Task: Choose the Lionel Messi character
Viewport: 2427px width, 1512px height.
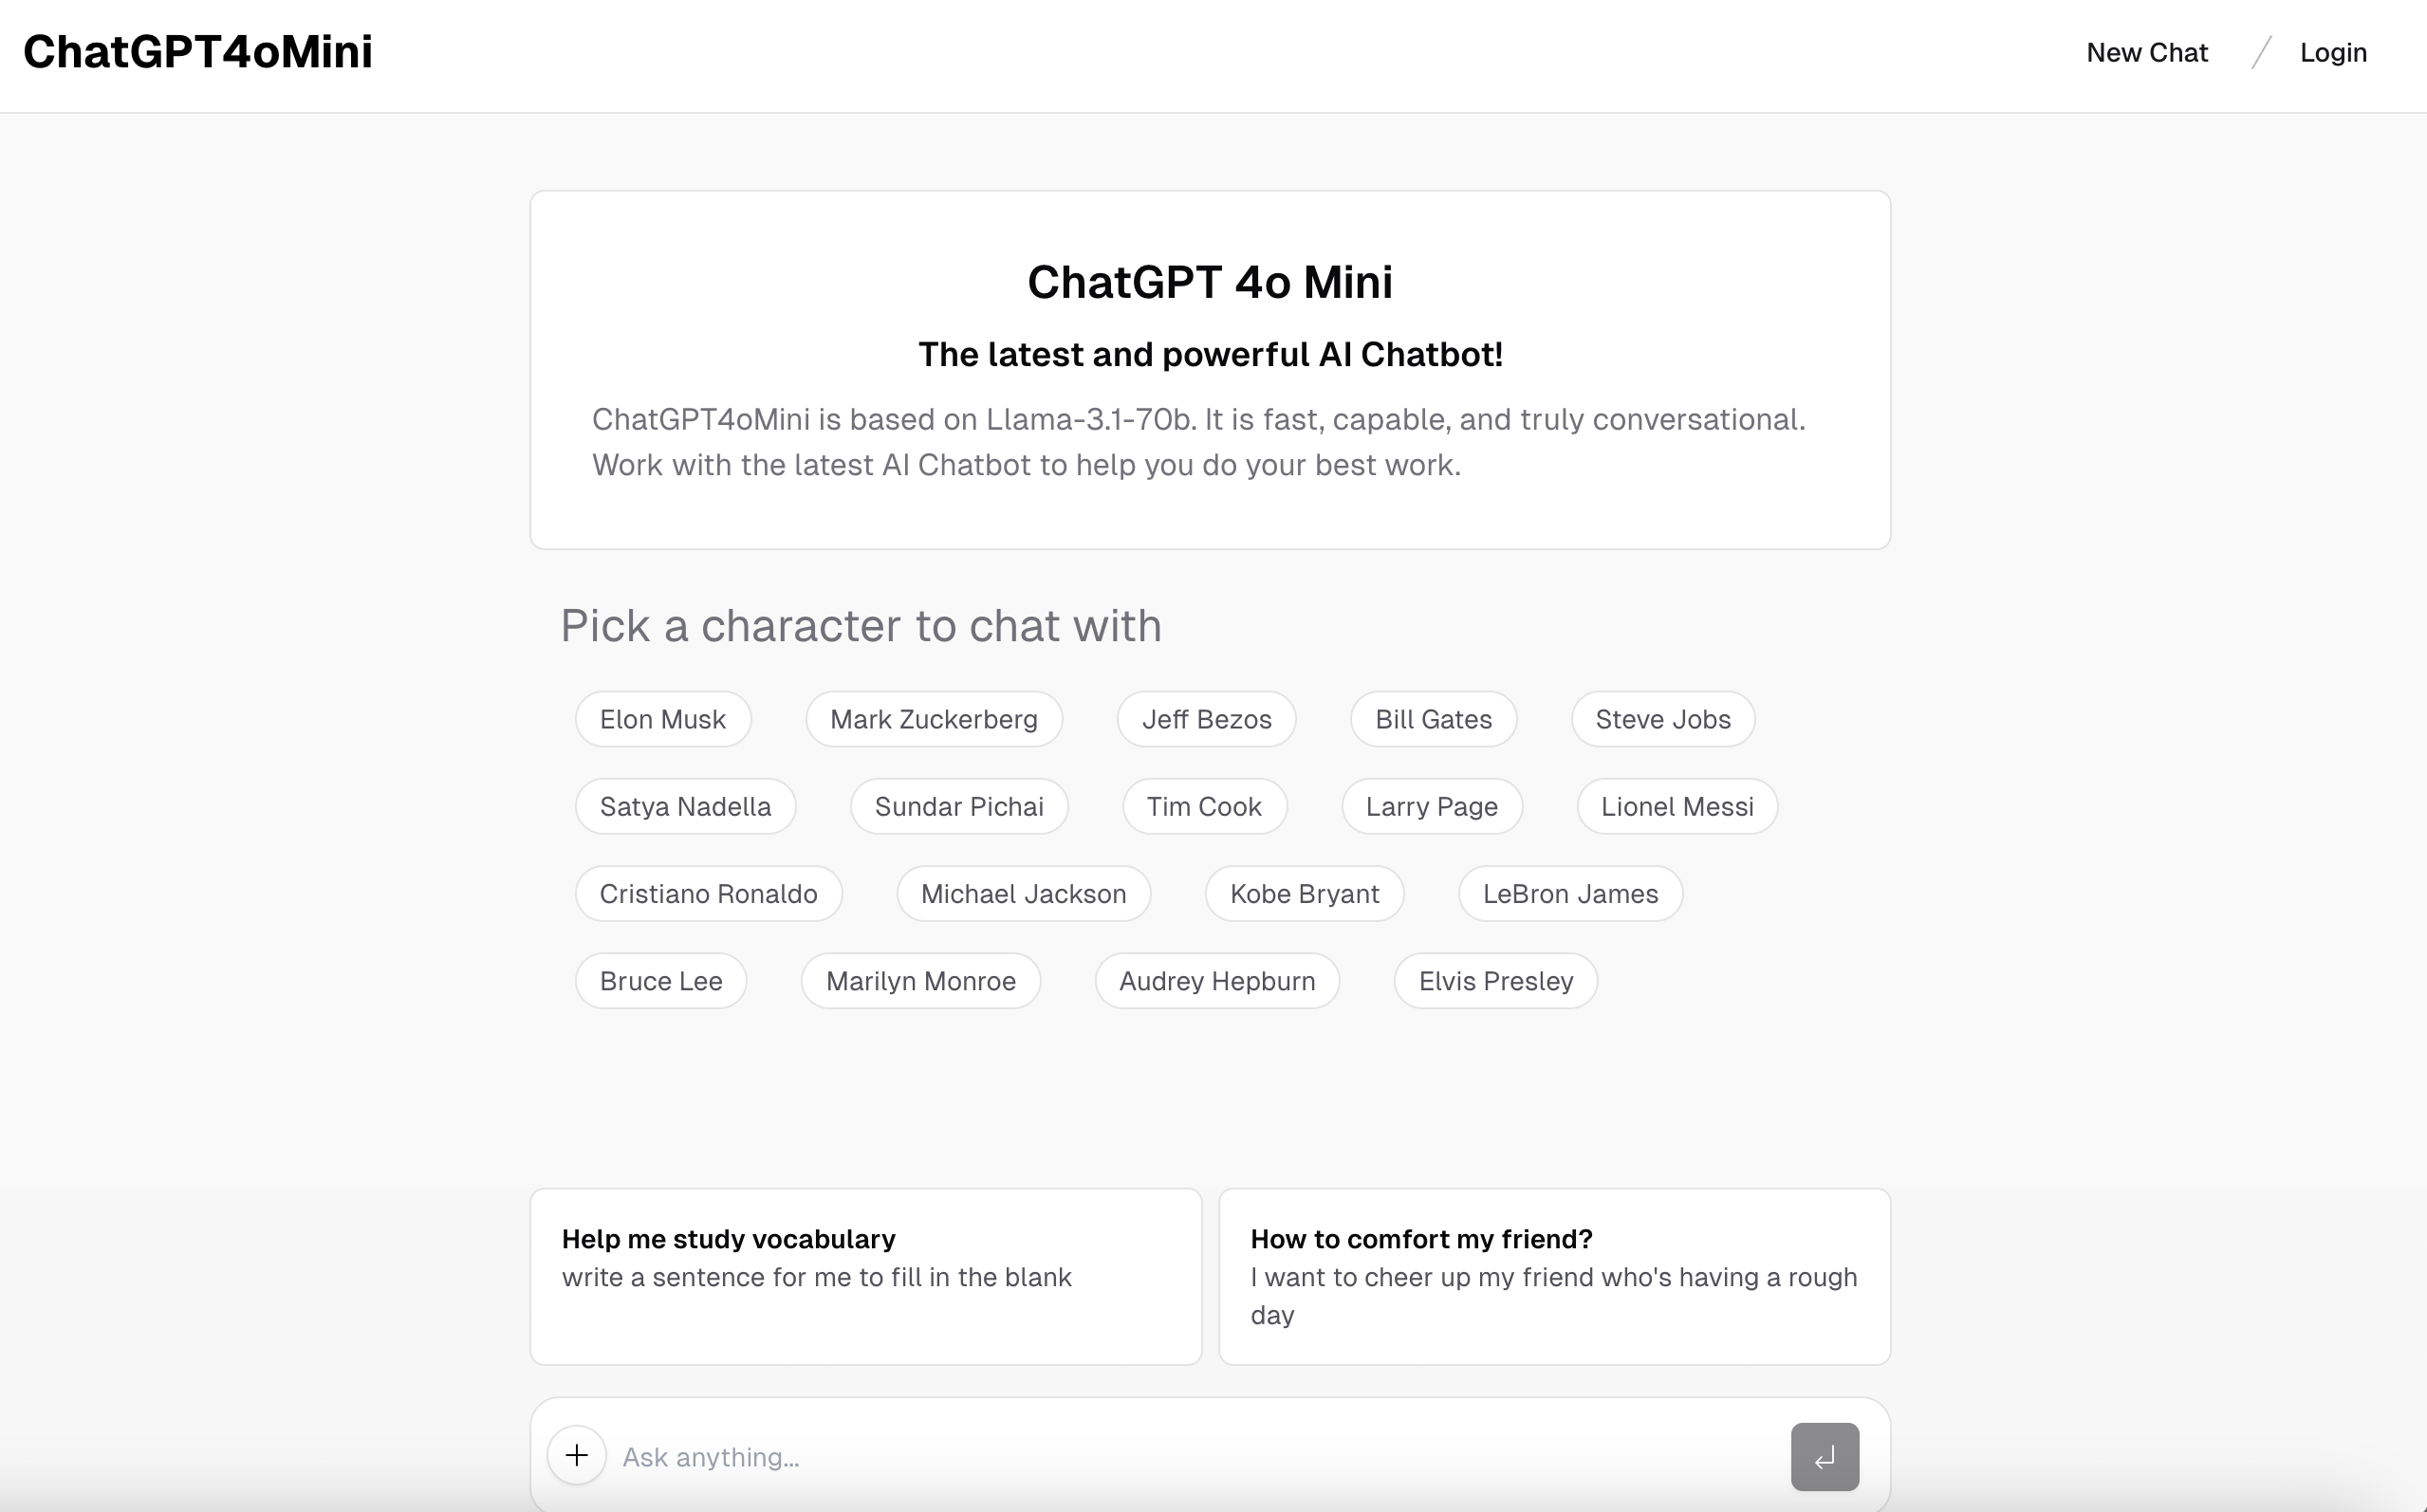Action: (x=1676, y=806)
